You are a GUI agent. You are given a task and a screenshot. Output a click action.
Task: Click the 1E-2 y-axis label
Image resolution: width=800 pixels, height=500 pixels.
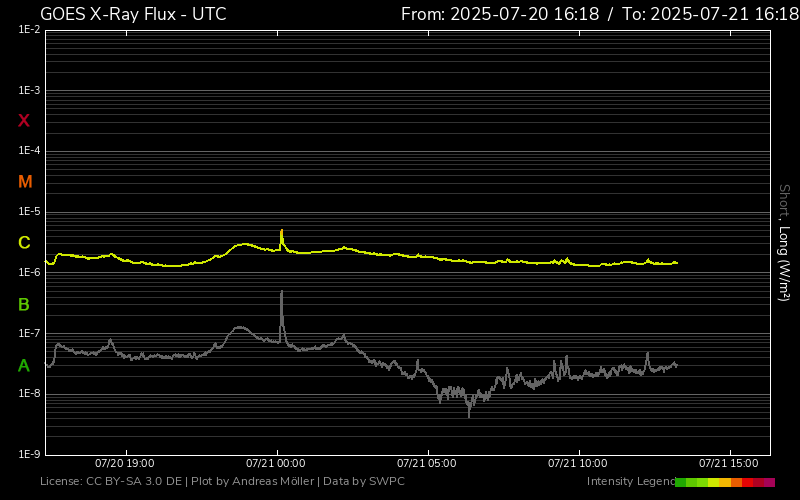29,30
